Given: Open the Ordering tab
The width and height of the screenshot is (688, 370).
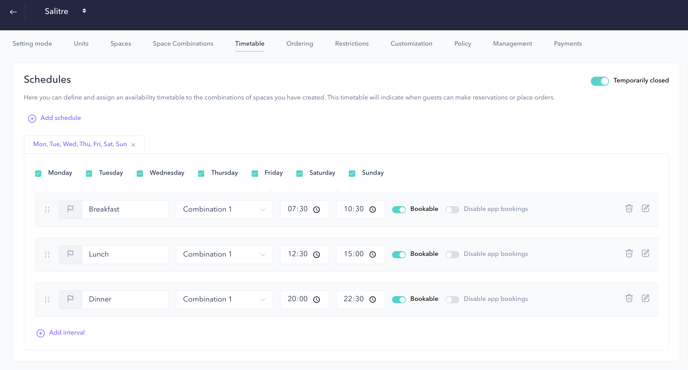Looking at the screenshot, I should 300,43.
